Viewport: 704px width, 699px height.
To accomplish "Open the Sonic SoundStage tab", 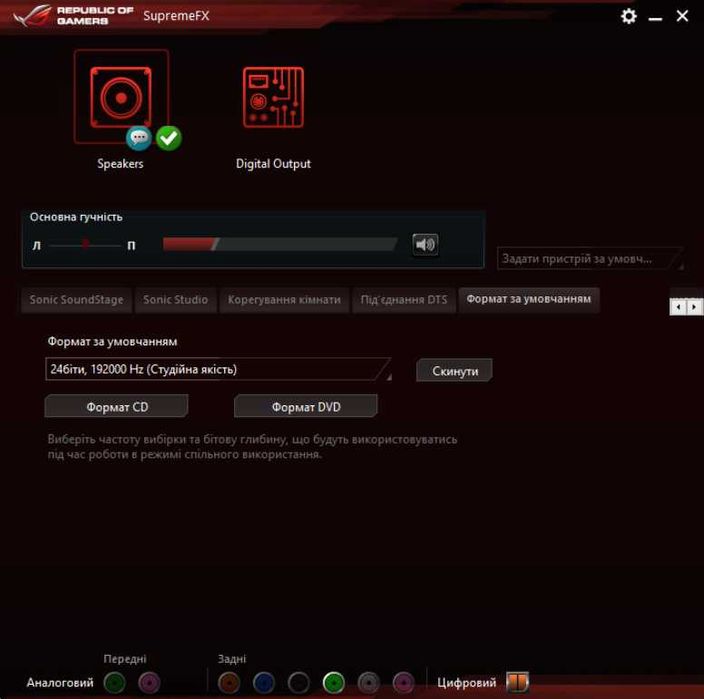I will (x=76, y=300).
